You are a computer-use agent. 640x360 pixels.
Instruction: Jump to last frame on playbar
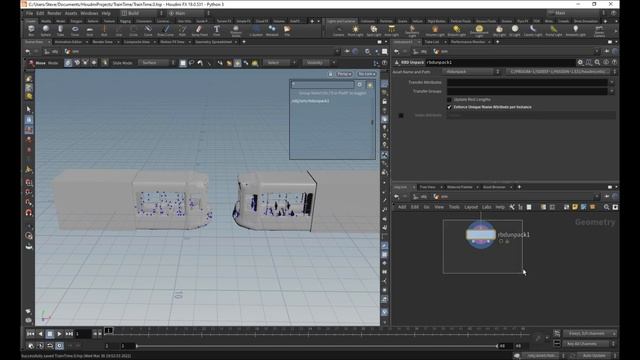tap(69, 334)
